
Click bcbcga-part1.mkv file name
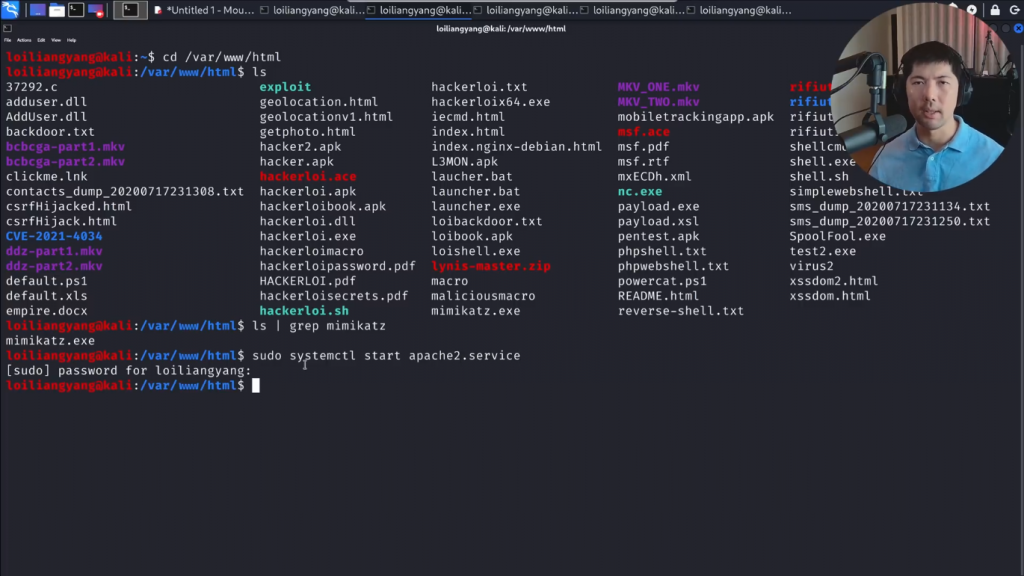click(x=65, y=147)
